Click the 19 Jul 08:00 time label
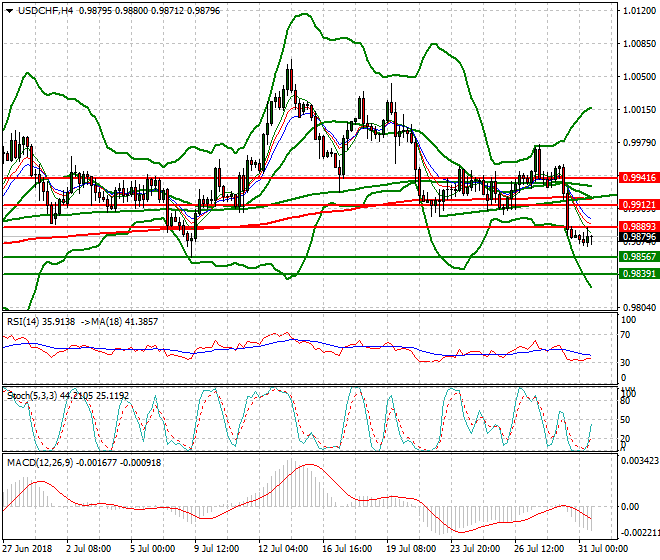Viewport: 660px width, 560px height. pos(411,549)
